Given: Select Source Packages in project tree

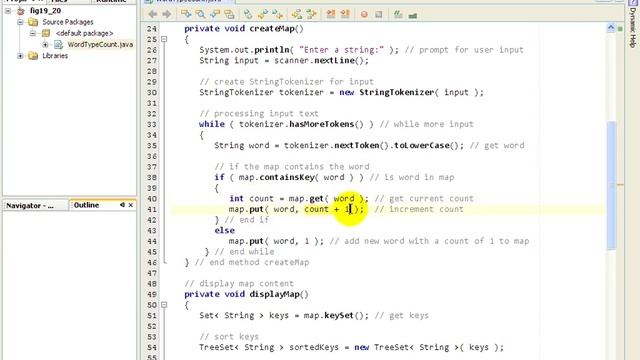Looking at the screenshot, I should click(68, 22).
